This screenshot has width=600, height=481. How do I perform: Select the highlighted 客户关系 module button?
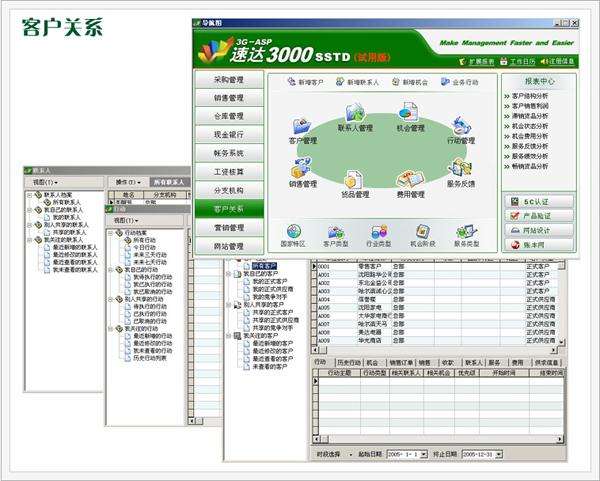coord(229,209)
